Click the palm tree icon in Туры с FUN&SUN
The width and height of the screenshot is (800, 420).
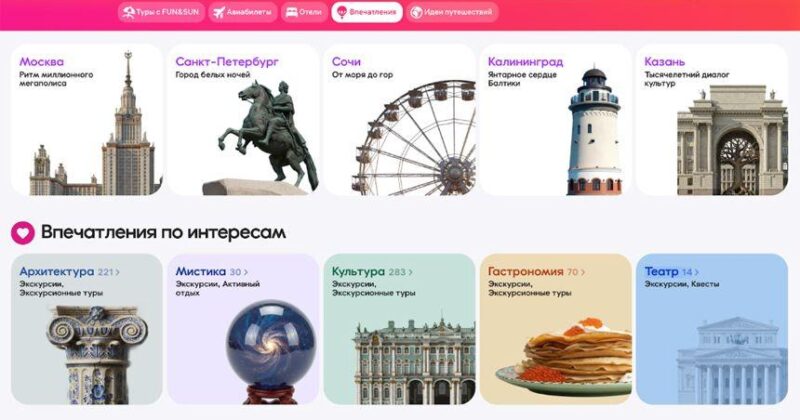click(x=128, y=12)
